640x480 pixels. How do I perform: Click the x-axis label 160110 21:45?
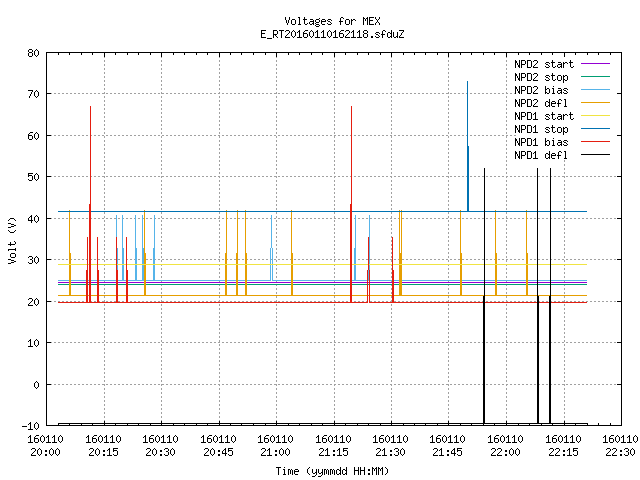tap(448, 446)
